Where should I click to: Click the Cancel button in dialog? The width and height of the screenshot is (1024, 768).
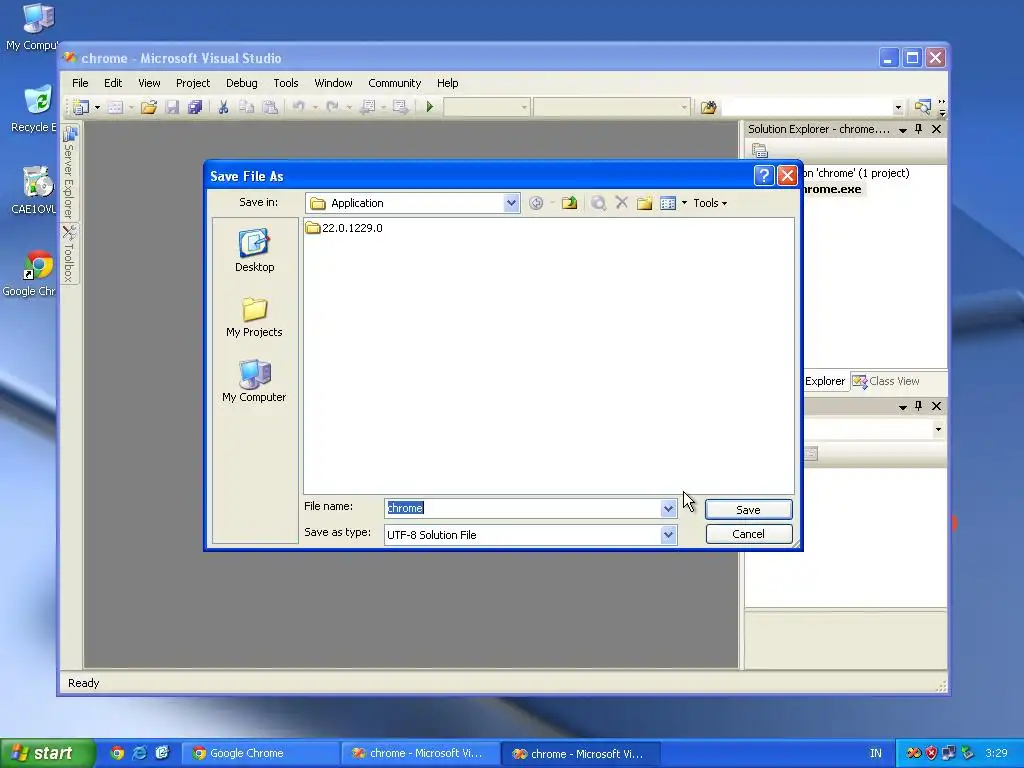coord(748,534)
